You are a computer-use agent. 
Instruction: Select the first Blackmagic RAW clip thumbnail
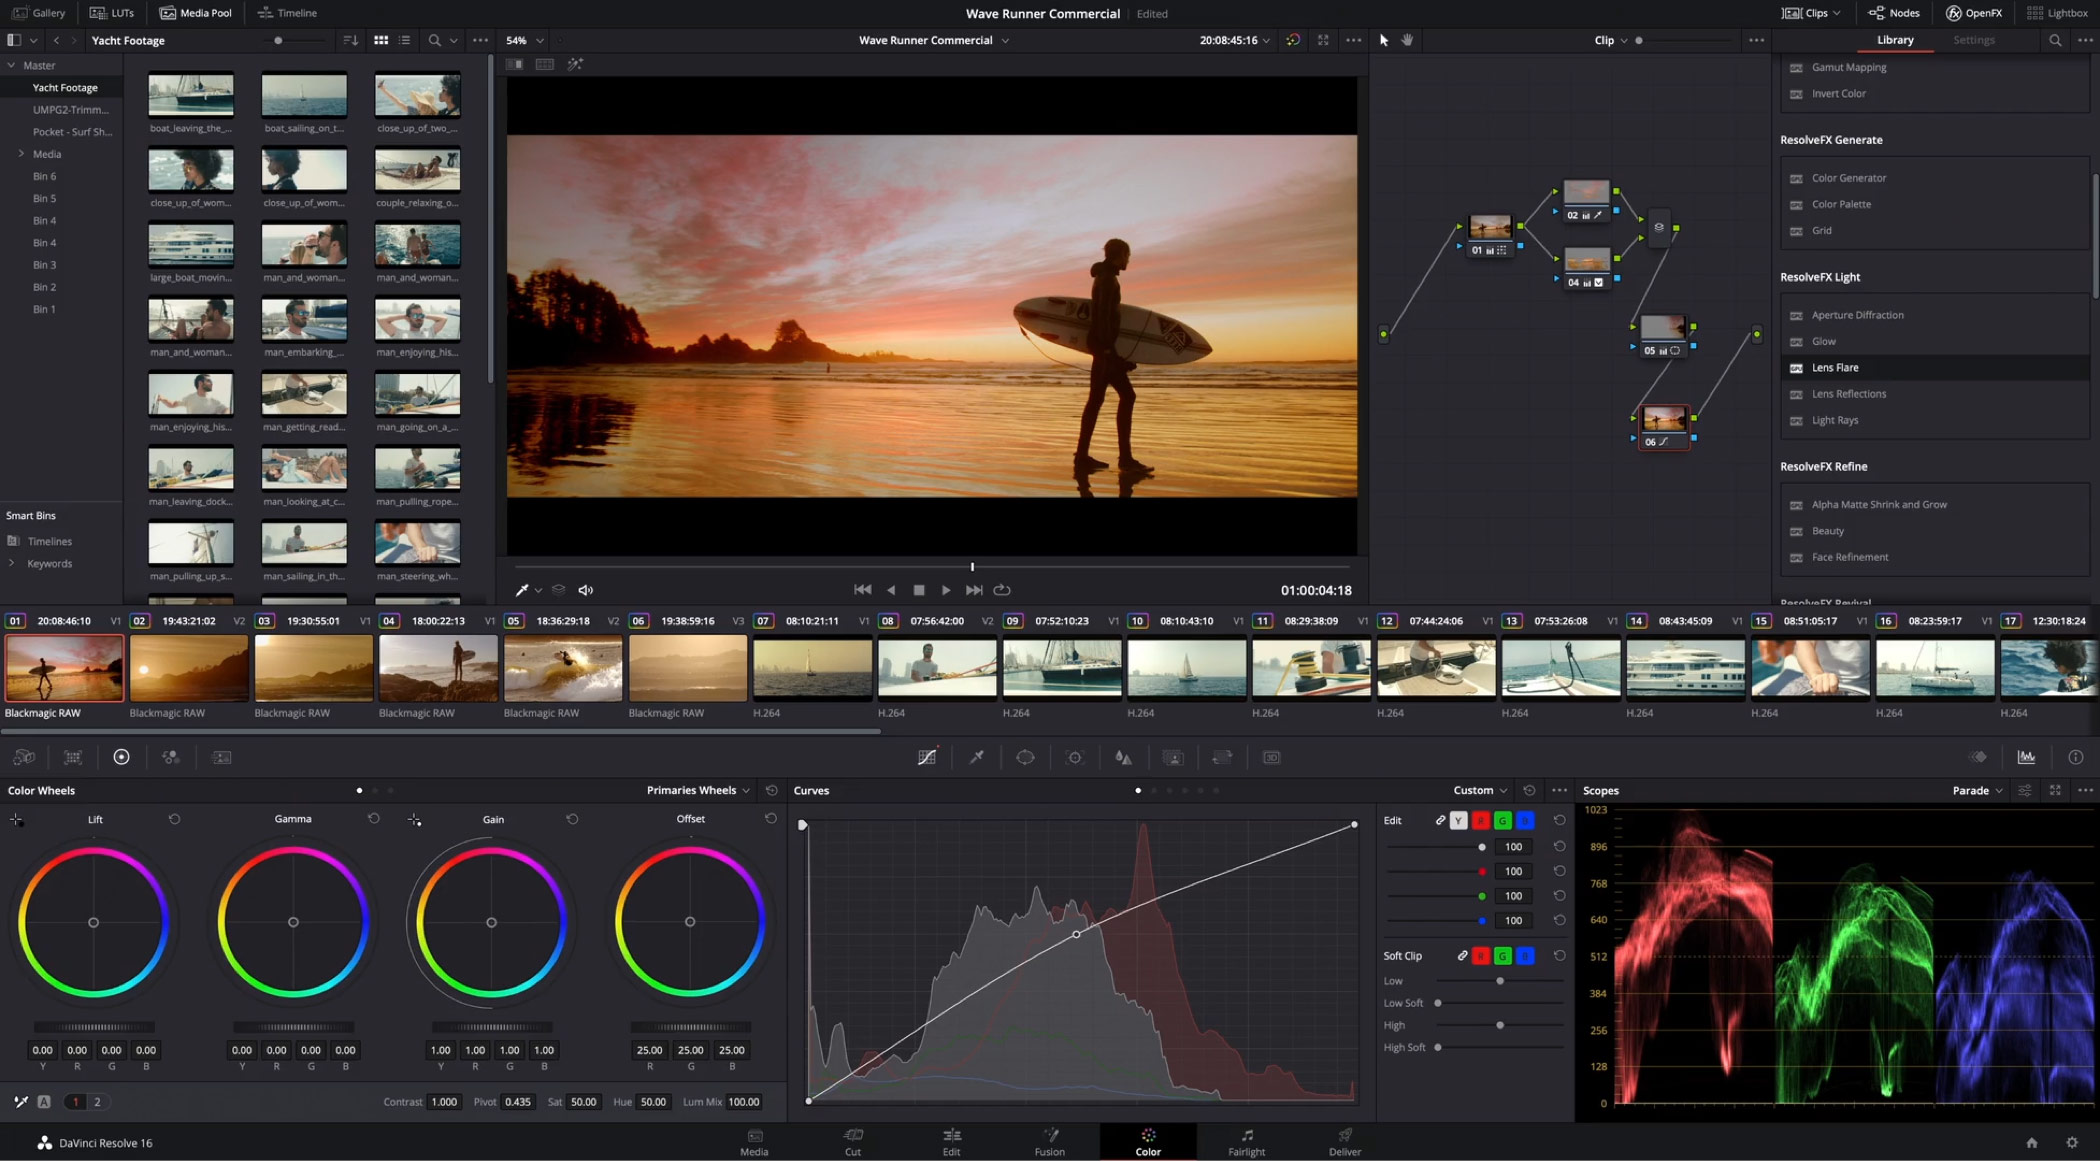(63, 667)
